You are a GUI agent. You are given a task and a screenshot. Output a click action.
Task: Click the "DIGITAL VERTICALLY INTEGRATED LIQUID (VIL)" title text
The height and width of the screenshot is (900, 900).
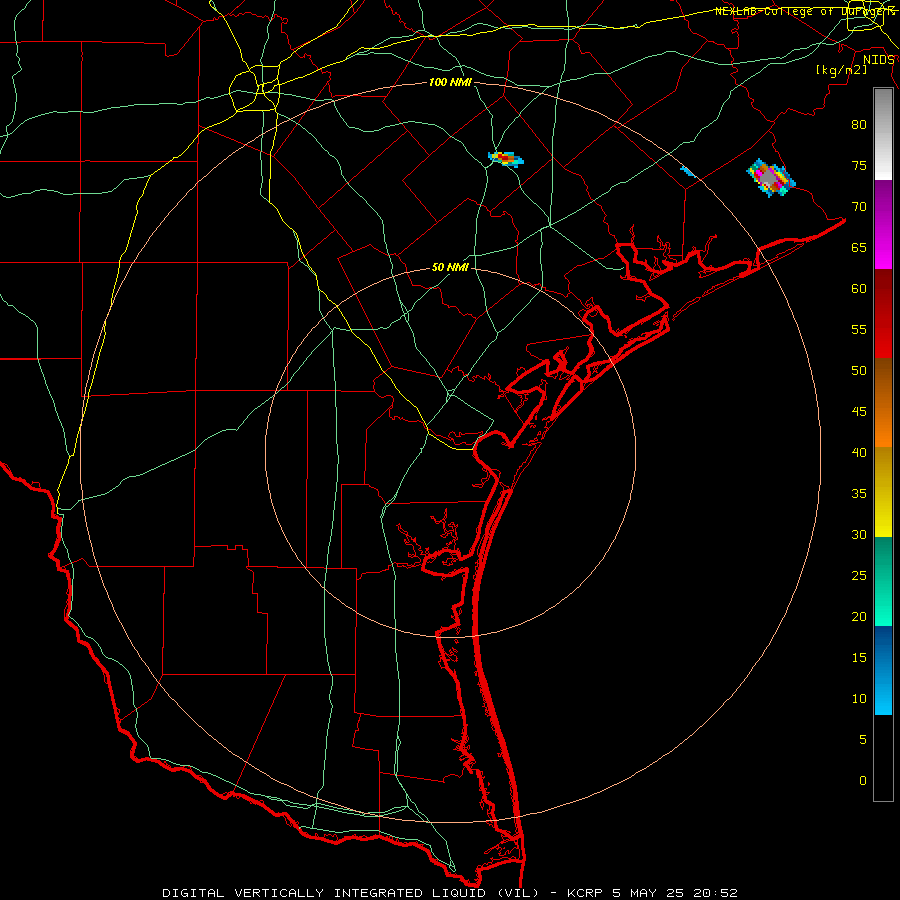351,893
